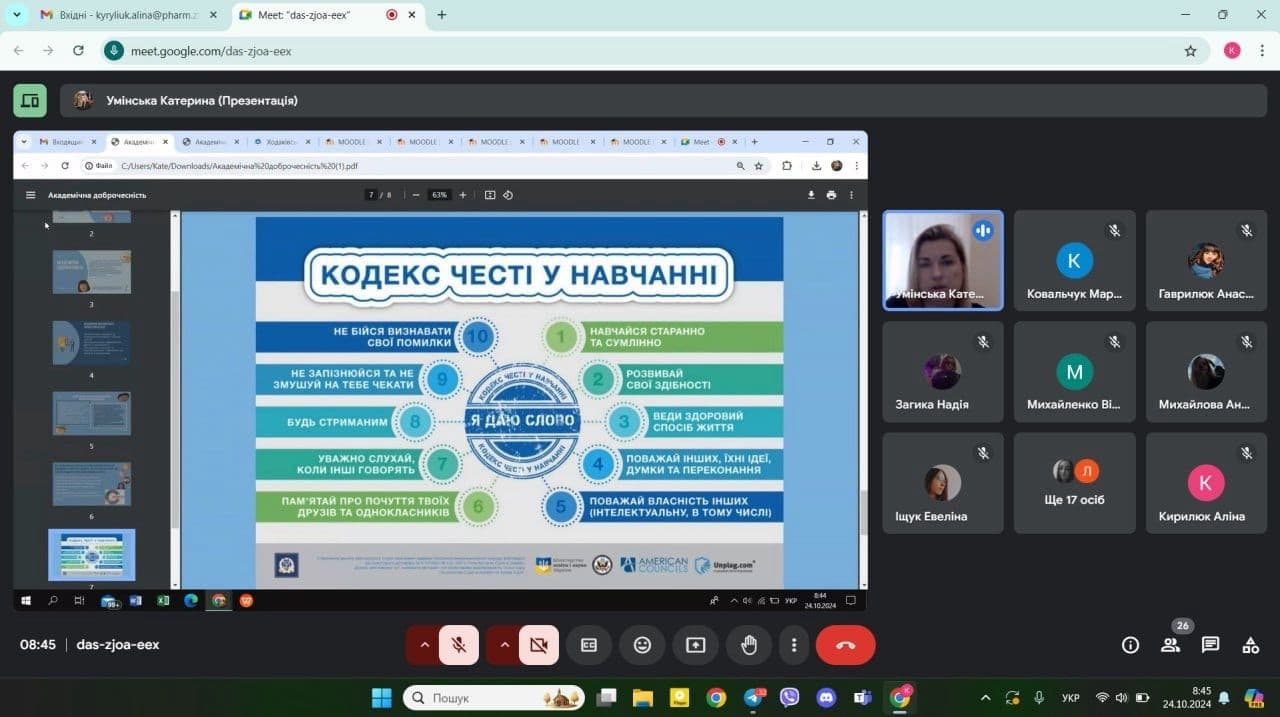The width and height of the screenshot is (1280, 717).
Task: Open Discord from the taskbar
Action: click(x=826, y=697)
